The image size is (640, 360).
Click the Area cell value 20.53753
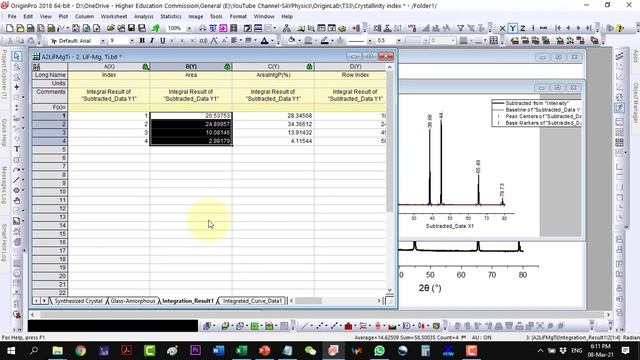click(191, 116)
